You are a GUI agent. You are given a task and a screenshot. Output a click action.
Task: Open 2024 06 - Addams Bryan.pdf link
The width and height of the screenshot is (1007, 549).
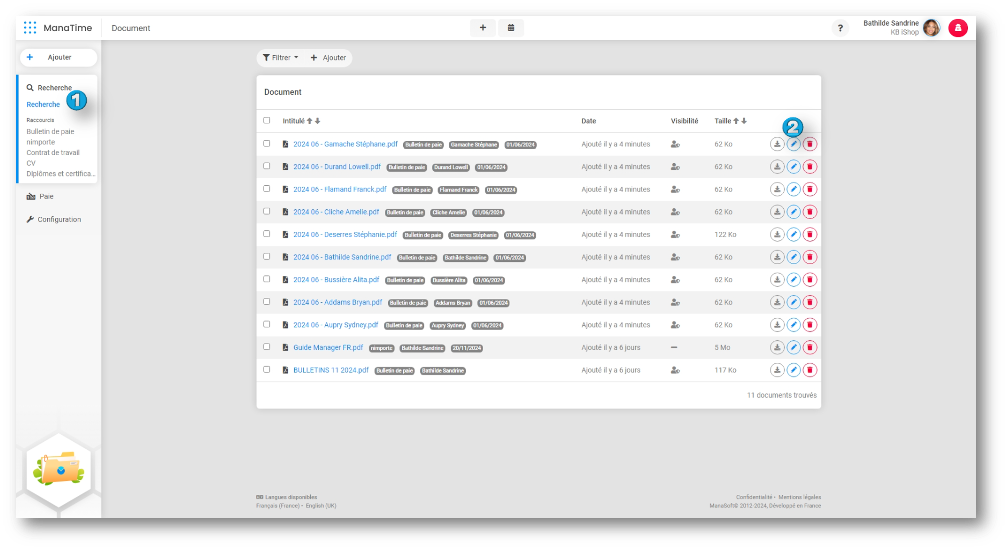pos(338,302)
